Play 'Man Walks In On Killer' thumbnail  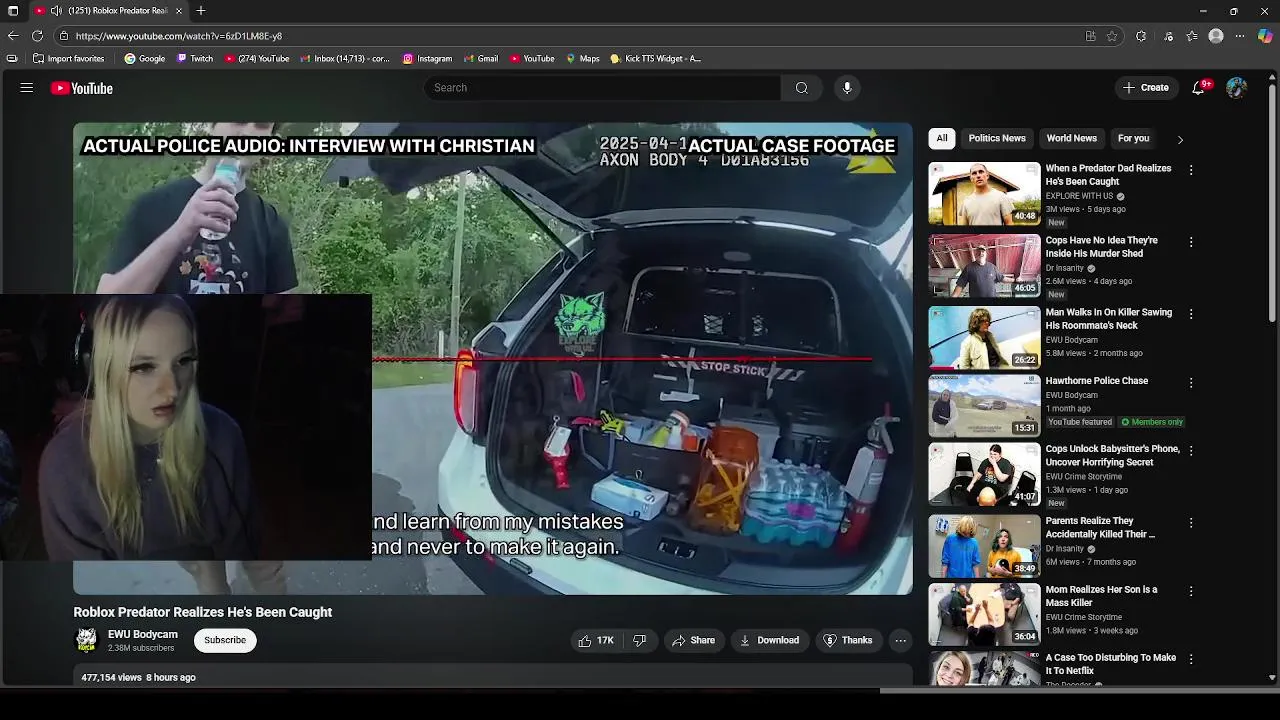coord(985,338)
